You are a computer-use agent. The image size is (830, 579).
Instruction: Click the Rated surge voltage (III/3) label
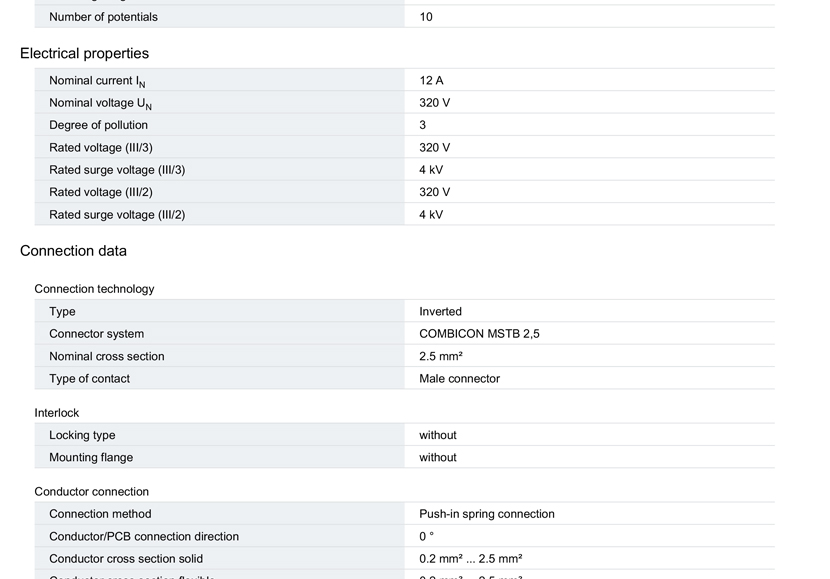[x=117, y=170]
